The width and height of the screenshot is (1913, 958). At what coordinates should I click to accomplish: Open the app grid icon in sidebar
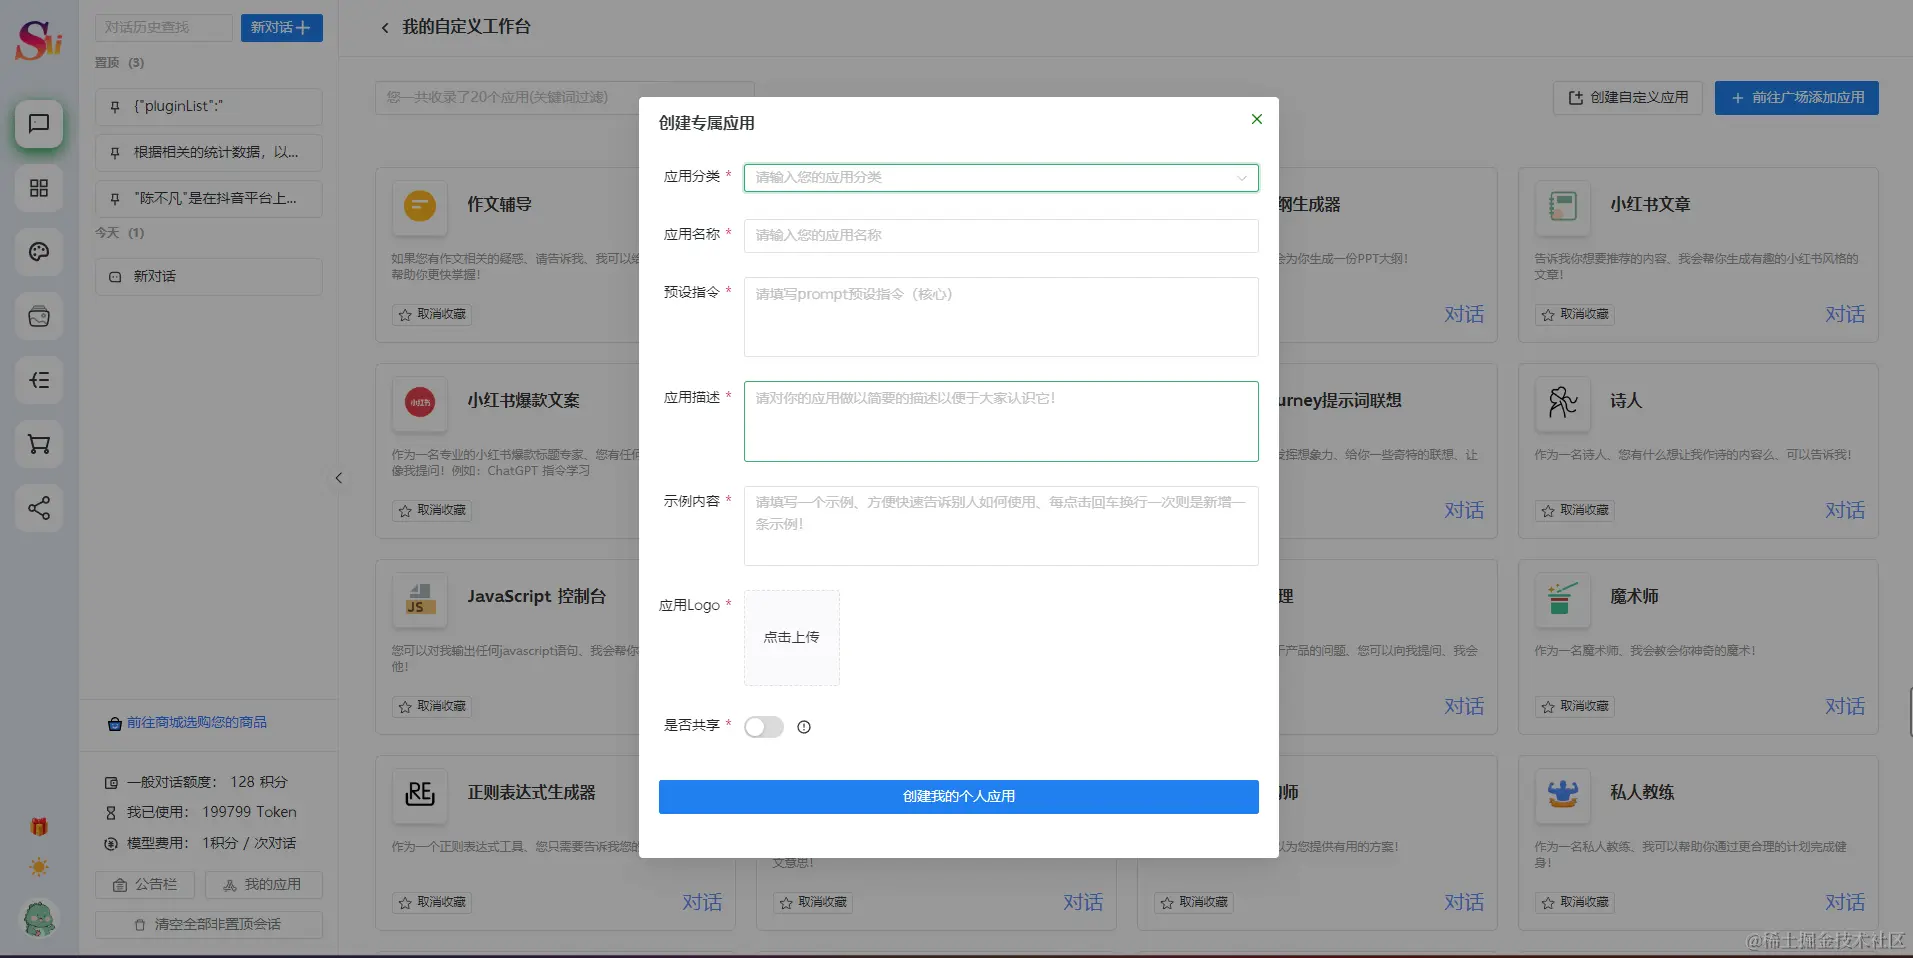click(x=38, y=188)
